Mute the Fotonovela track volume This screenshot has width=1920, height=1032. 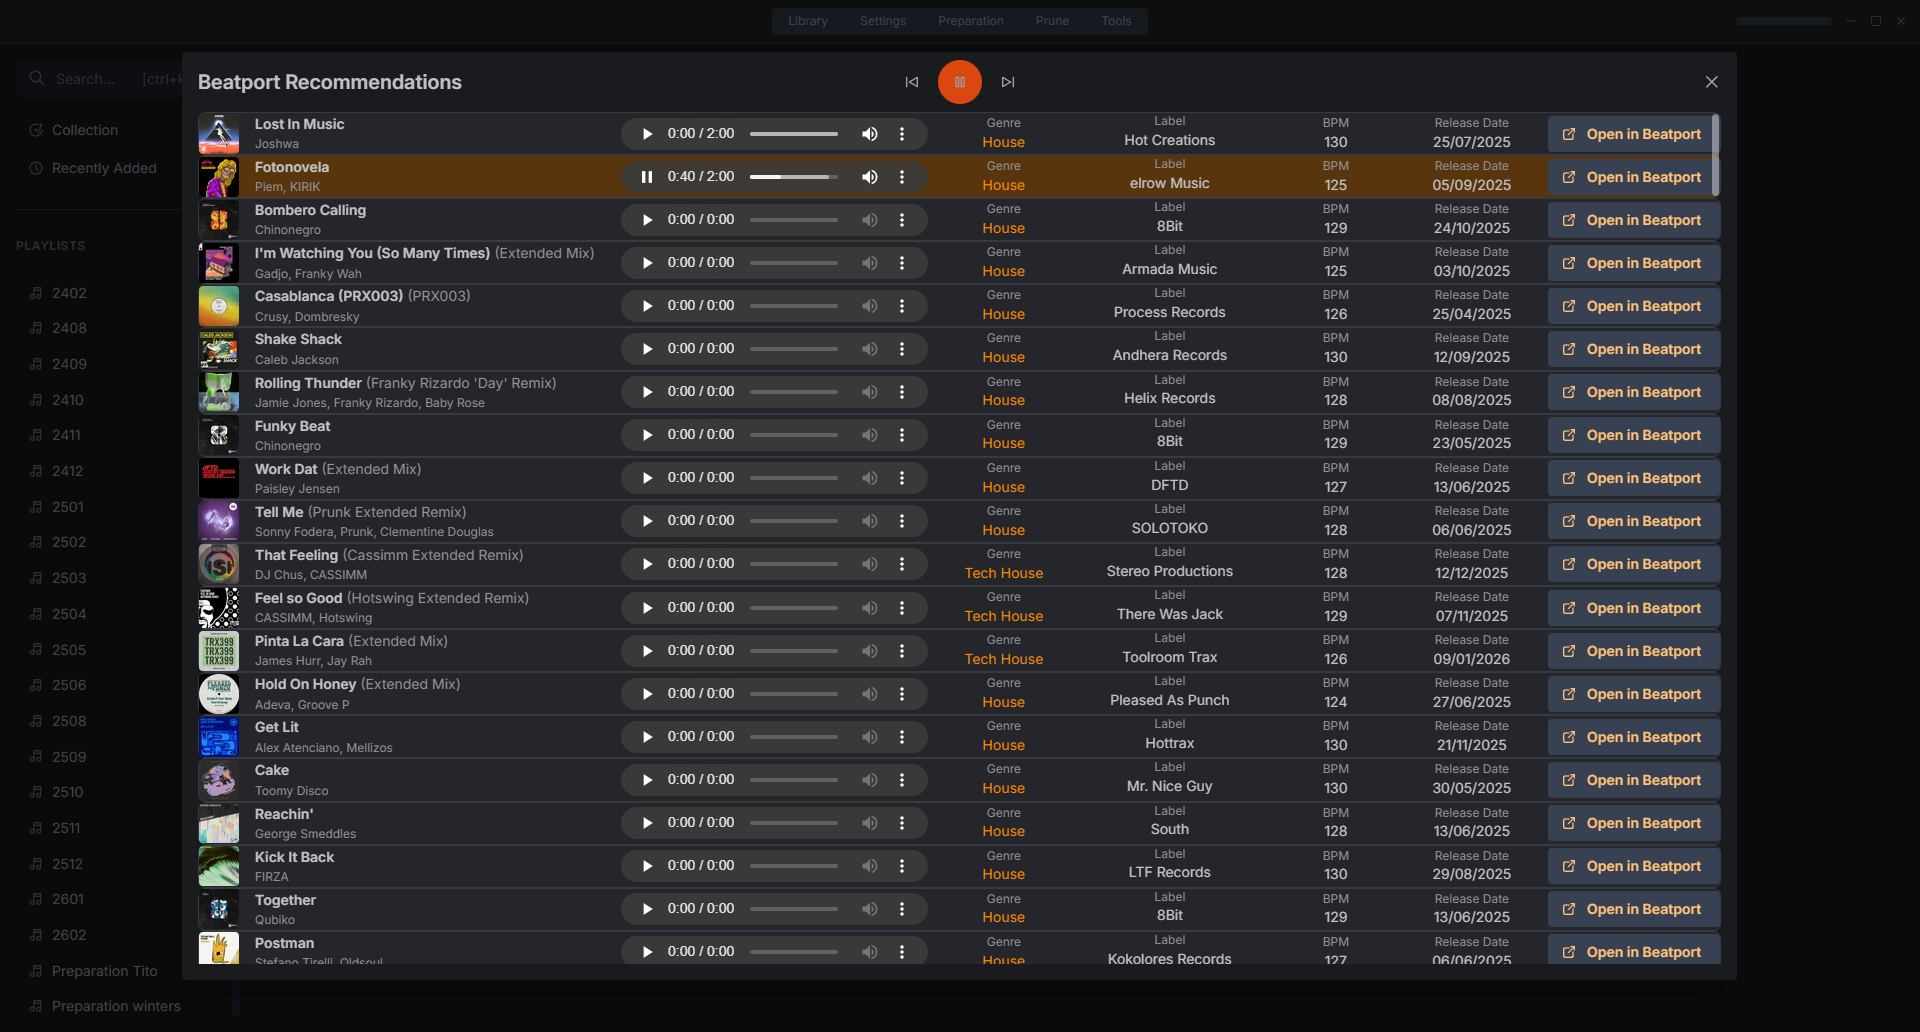(x=869, y=176)
